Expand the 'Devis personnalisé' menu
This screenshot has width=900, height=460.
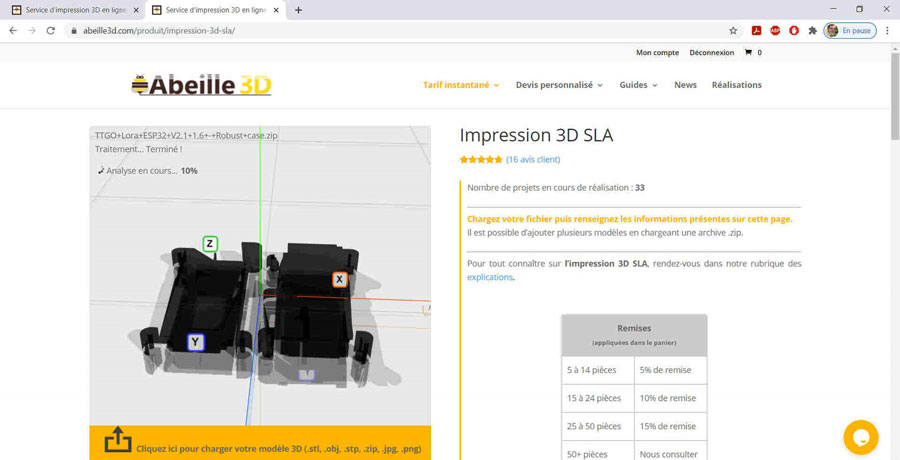point(559,84)
